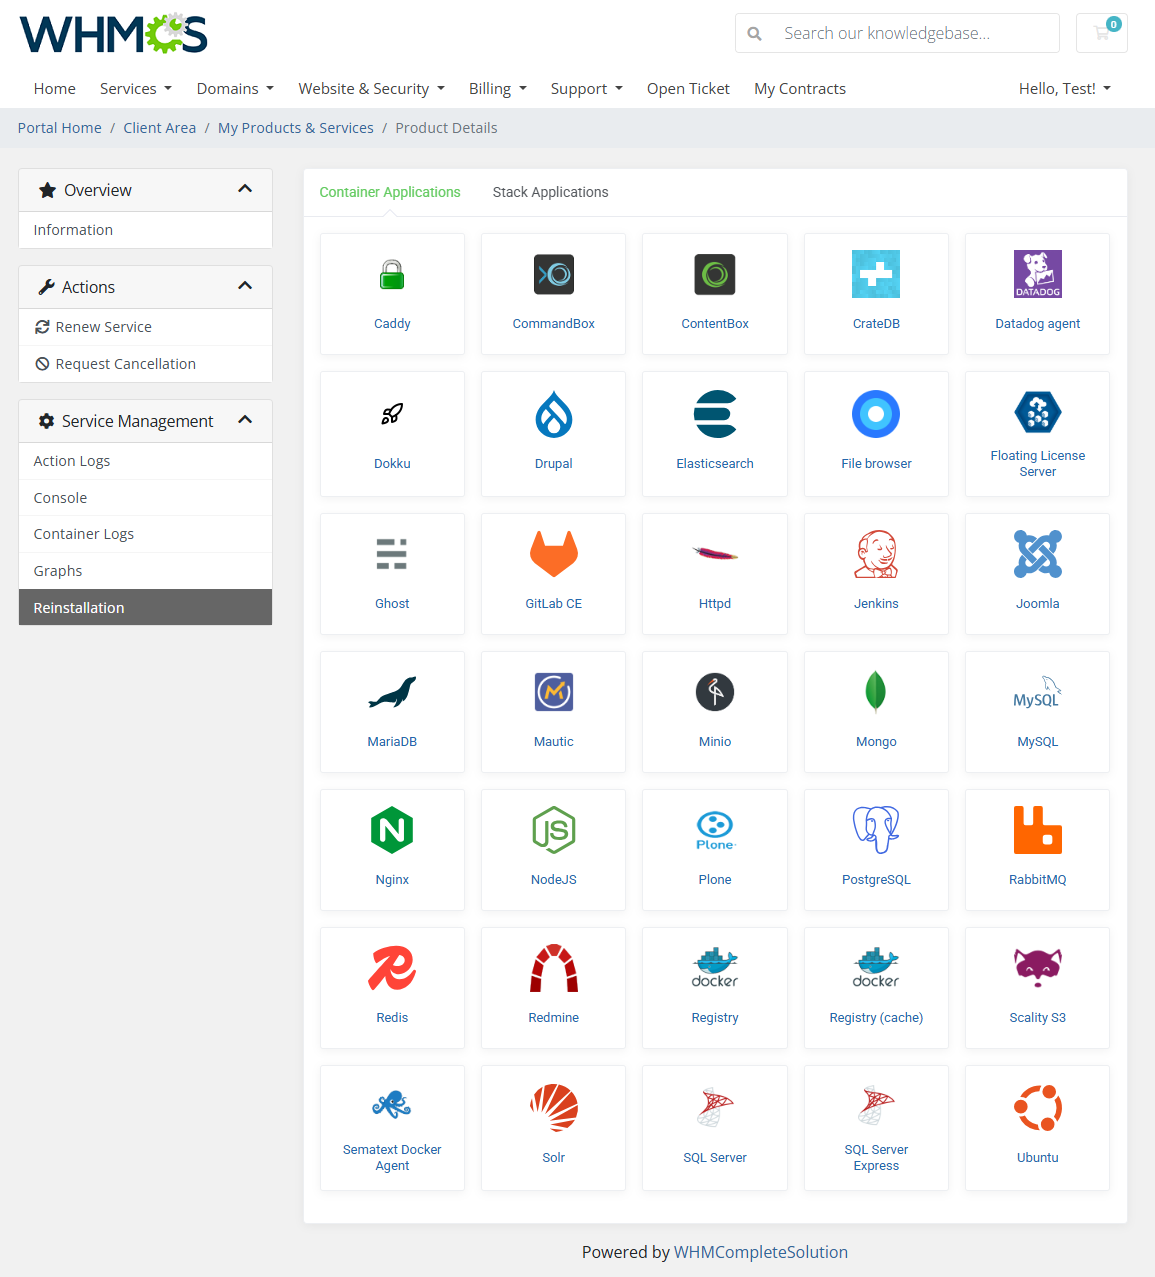Pick the Floating License Server icon

(1038, 411)
